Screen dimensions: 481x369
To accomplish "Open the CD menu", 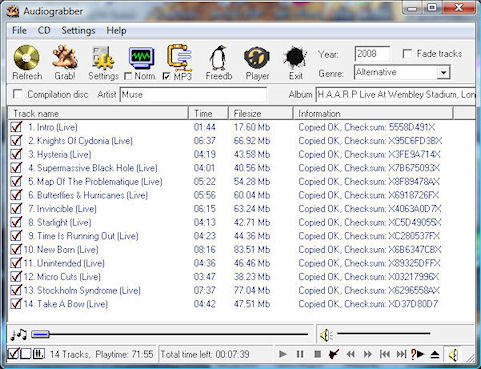I will tap(44, 31).
